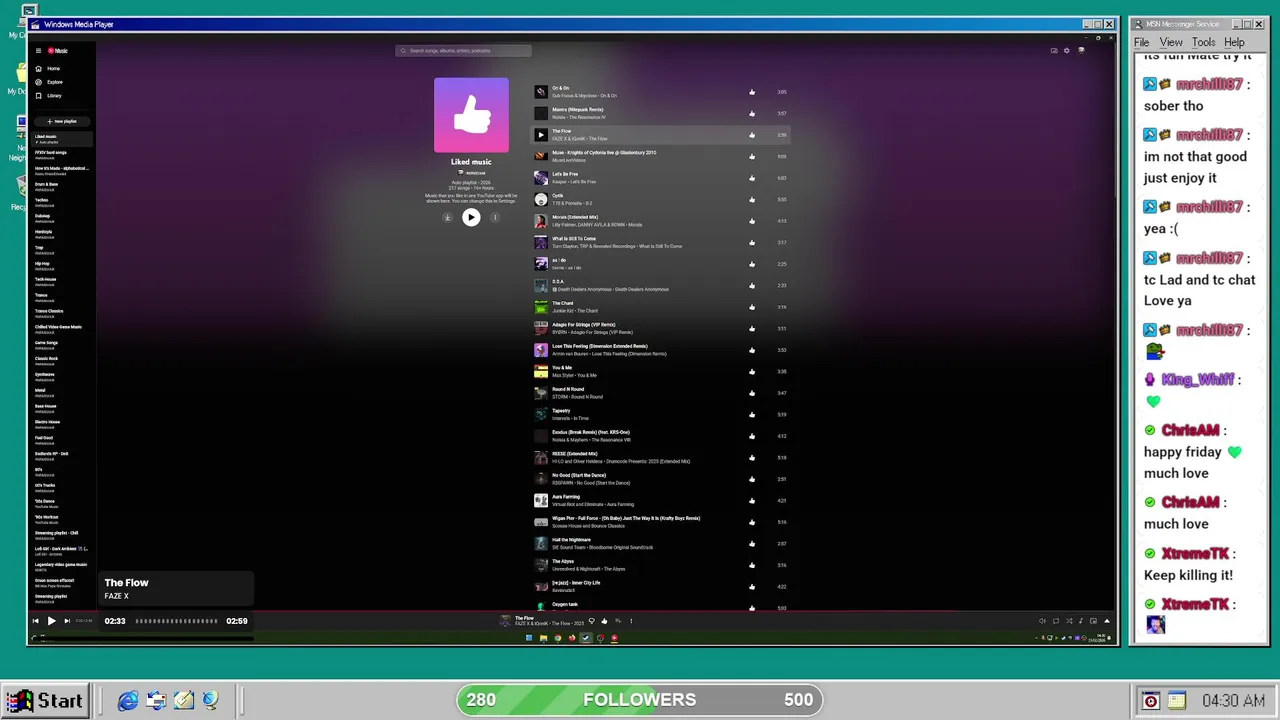Skip to the next track in the player bar
This screenshot has width=1280, height=720.
[x=67, y=621]
